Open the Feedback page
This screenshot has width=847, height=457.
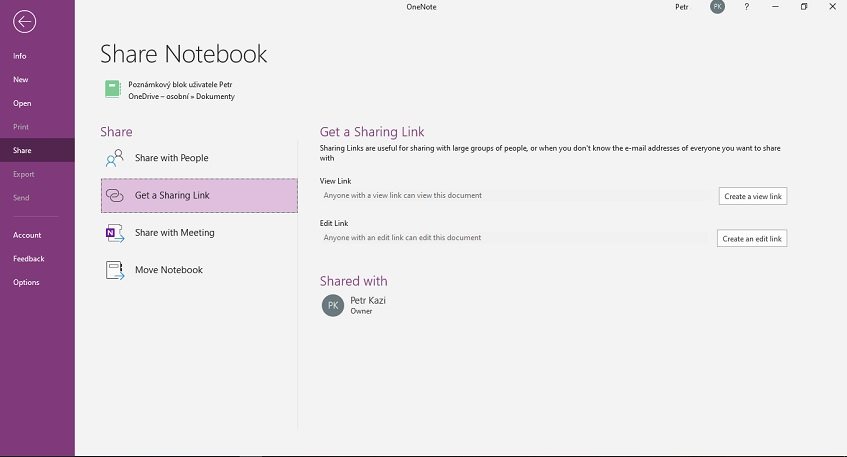pyautogui.click(x=37, y=259)
